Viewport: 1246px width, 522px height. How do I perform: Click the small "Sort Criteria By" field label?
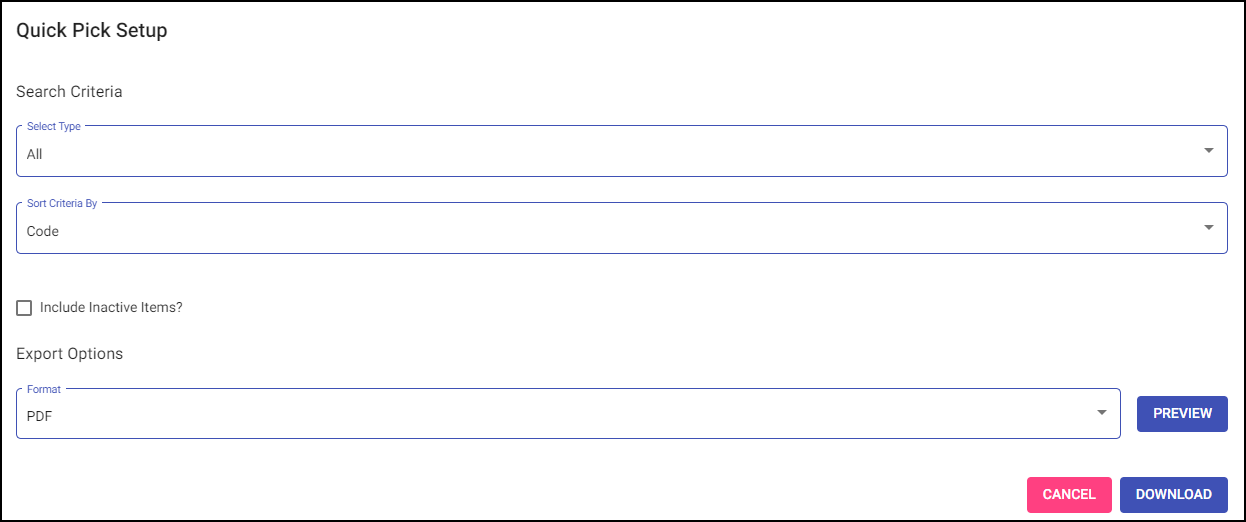[62, 204]
